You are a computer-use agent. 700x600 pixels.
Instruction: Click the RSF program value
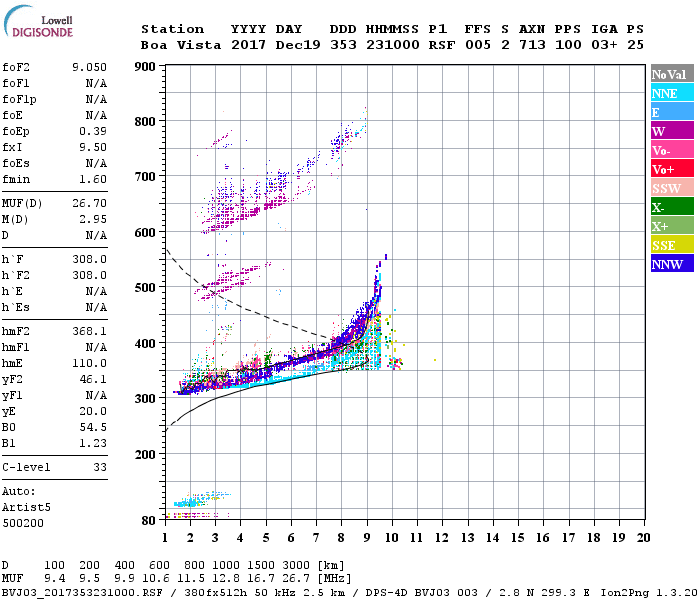pos(442,45)
